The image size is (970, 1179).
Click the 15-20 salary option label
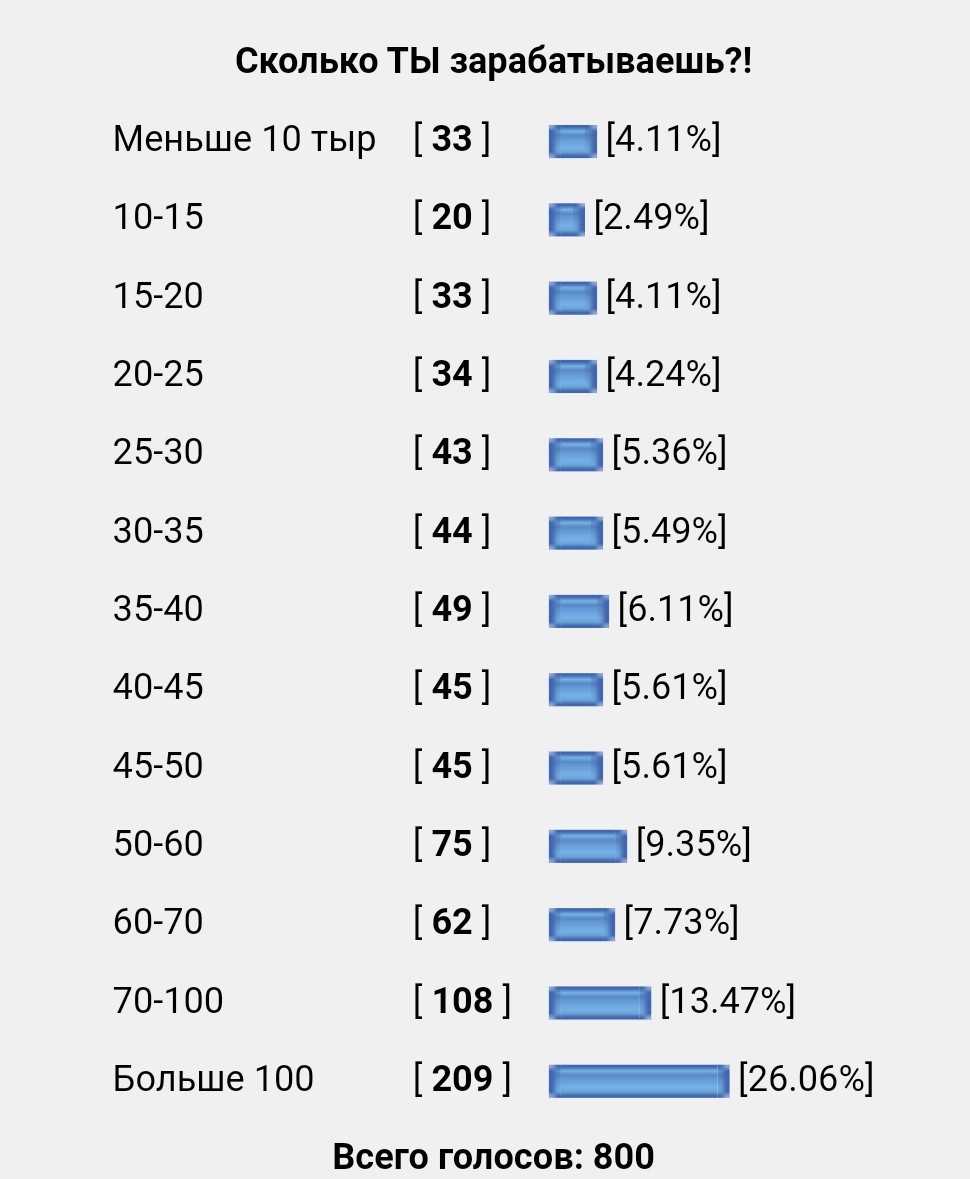[158, 295]
